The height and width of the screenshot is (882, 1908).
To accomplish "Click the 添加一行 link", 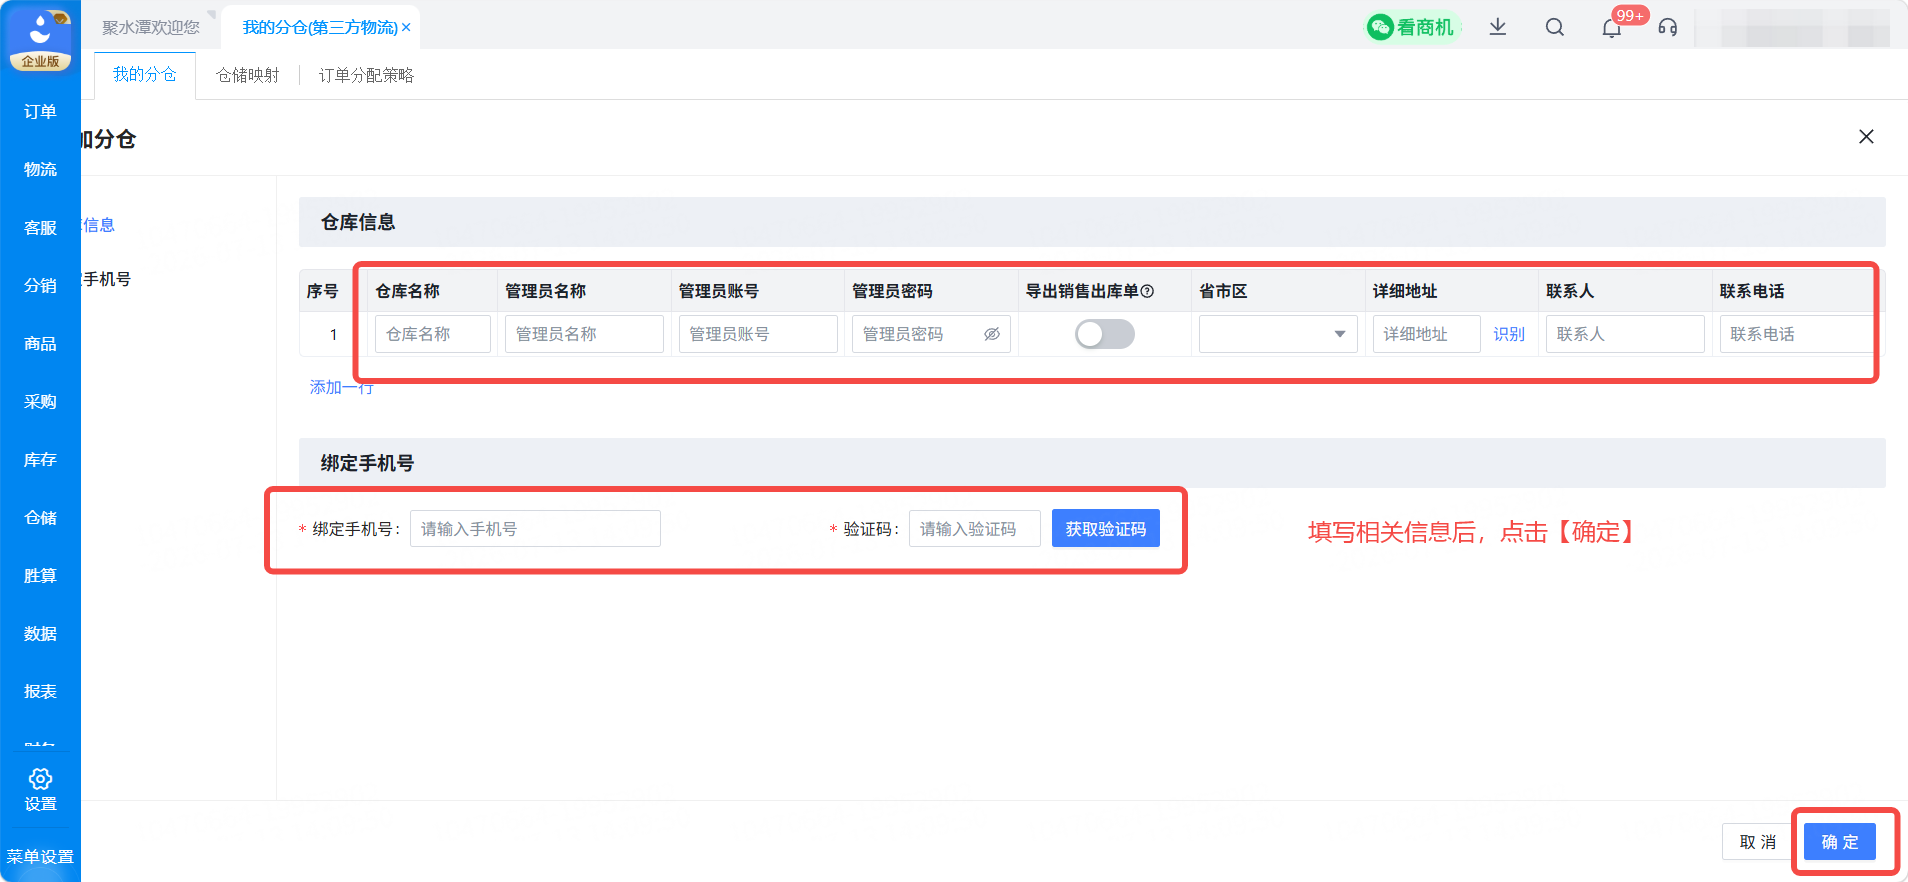I will 341,387.
